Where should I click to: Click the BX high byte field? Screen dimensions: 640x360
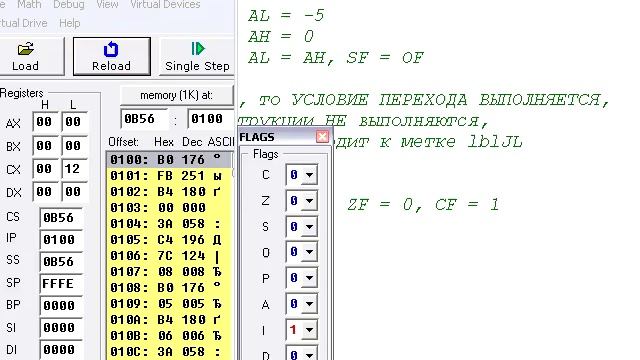pos(45,146)
